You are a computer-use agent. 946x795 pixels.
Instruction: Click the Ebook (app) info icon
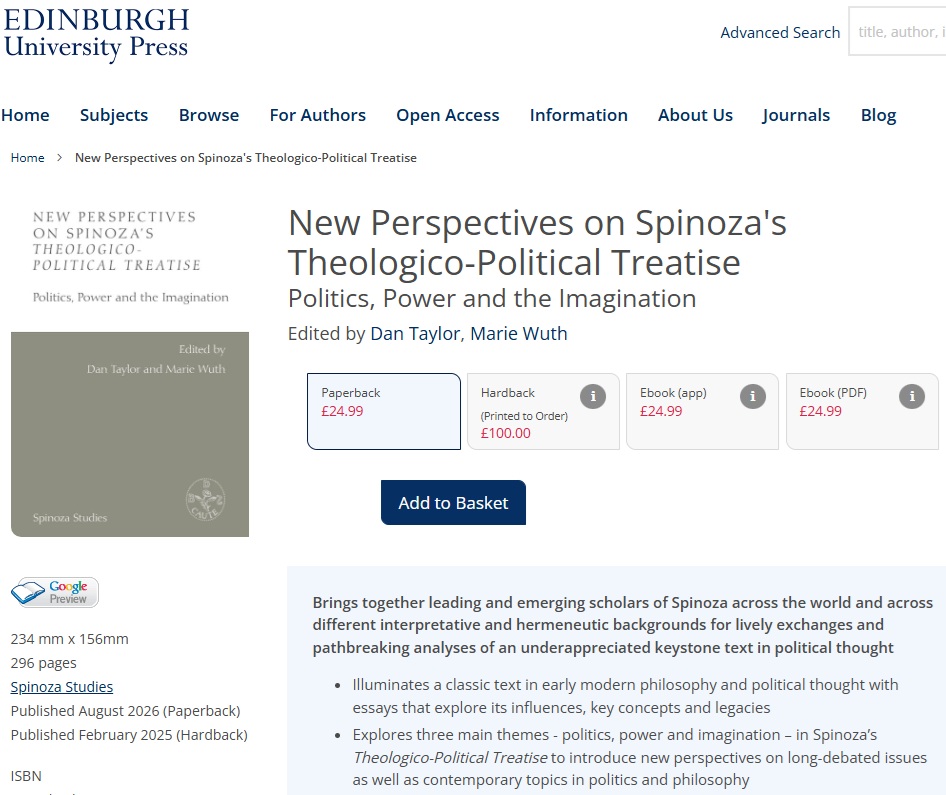(752, 396)
